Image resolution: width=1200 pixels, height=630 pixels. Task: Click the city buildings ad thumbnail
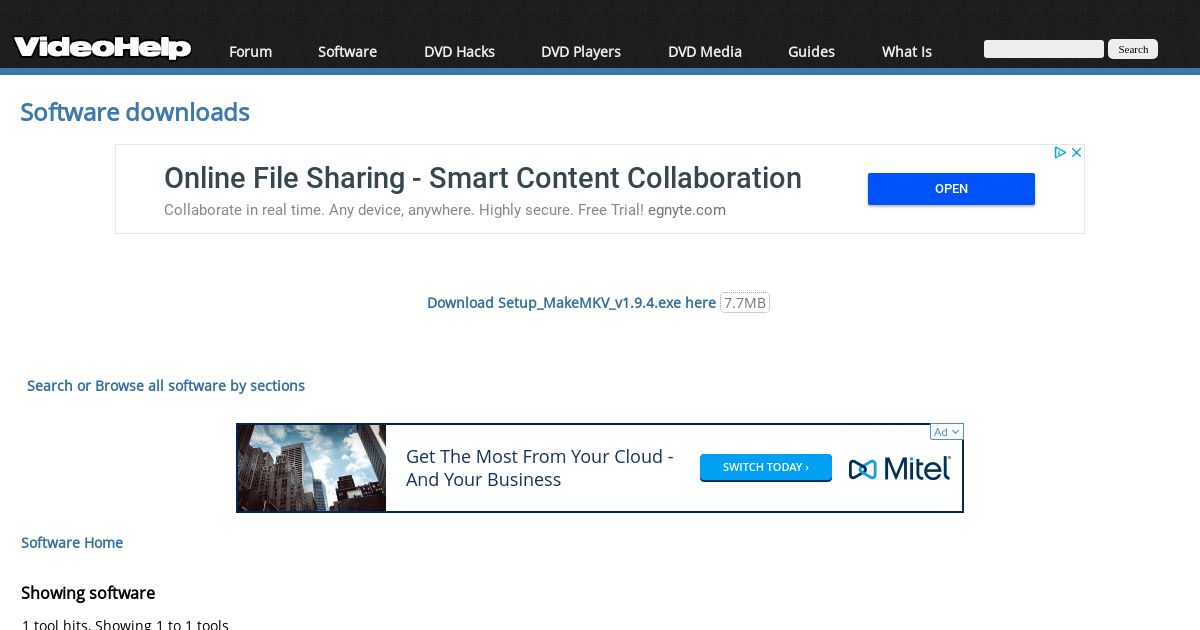click(311, 468)
